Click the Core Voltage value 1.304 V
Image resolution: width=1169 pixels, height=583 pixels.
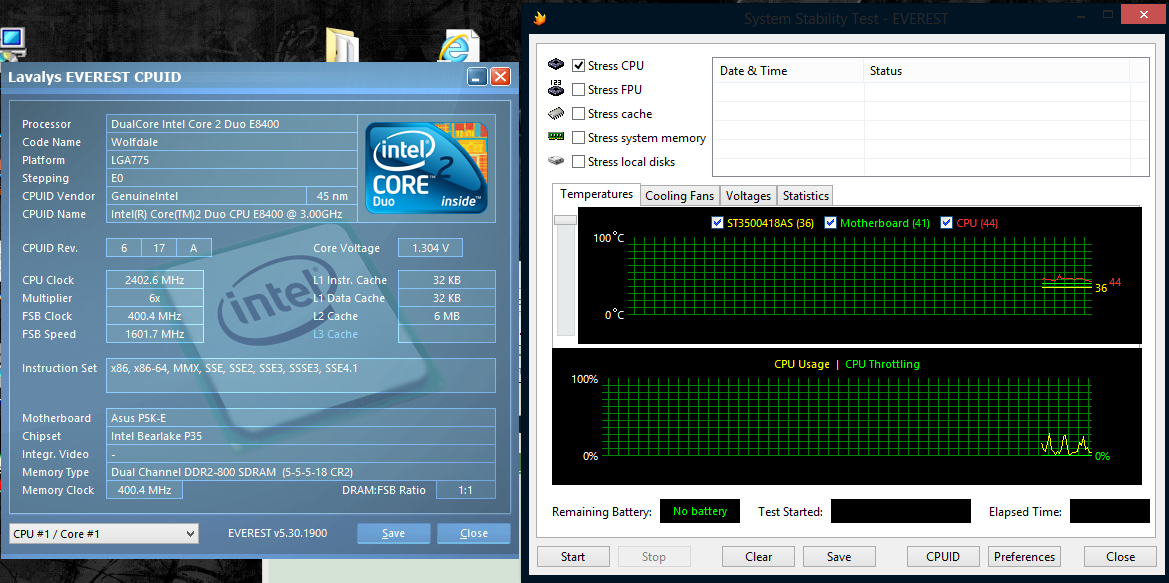(430, 248)
